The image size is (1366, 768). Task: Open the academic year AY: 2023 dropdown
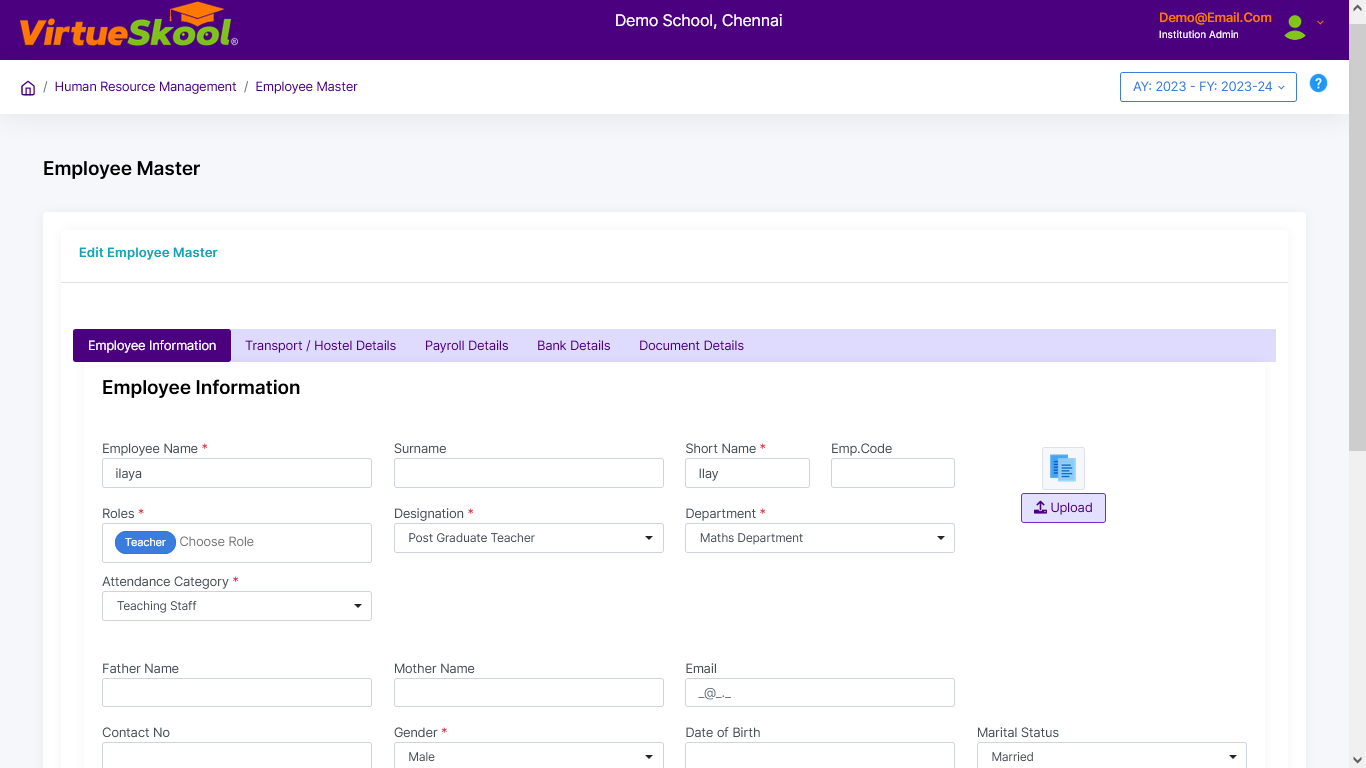pyautogui.click(x=1208, y=87)
